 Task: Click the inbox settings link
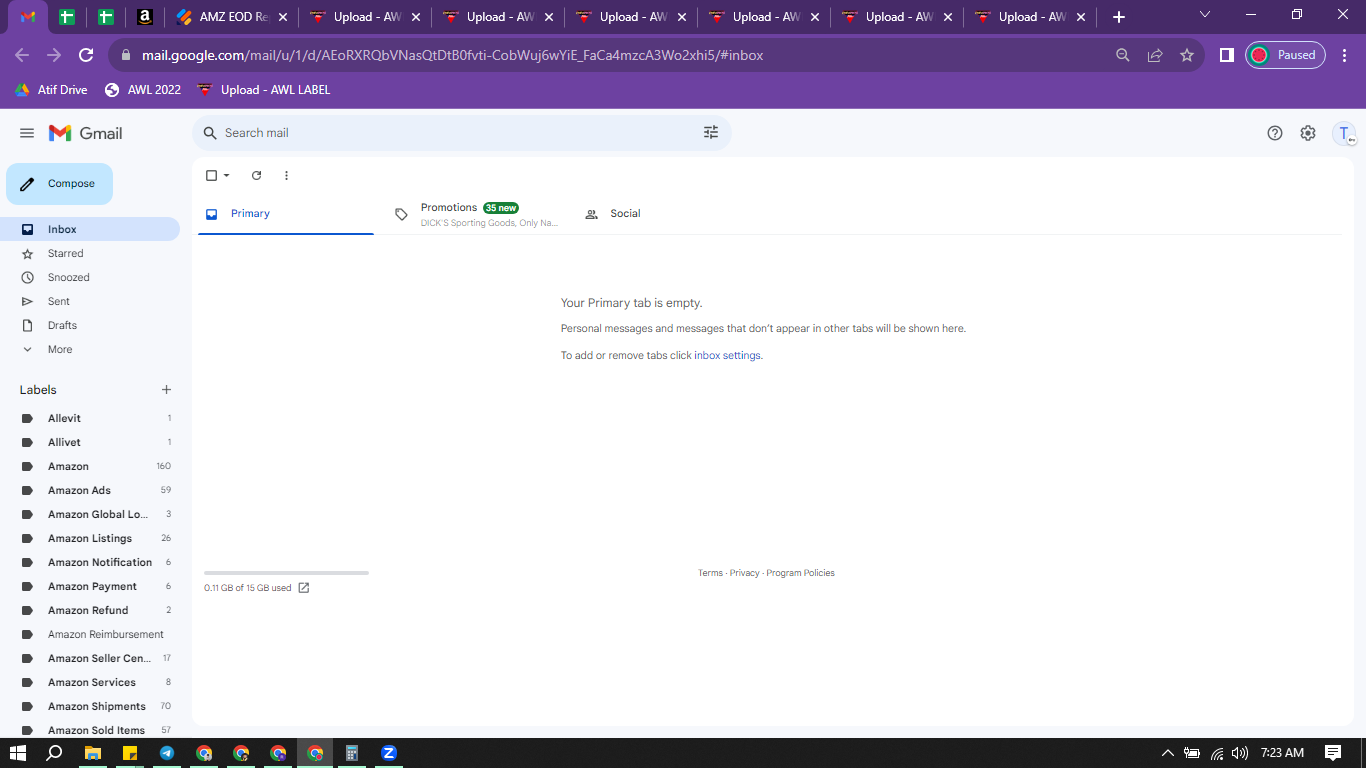[728, 355]
